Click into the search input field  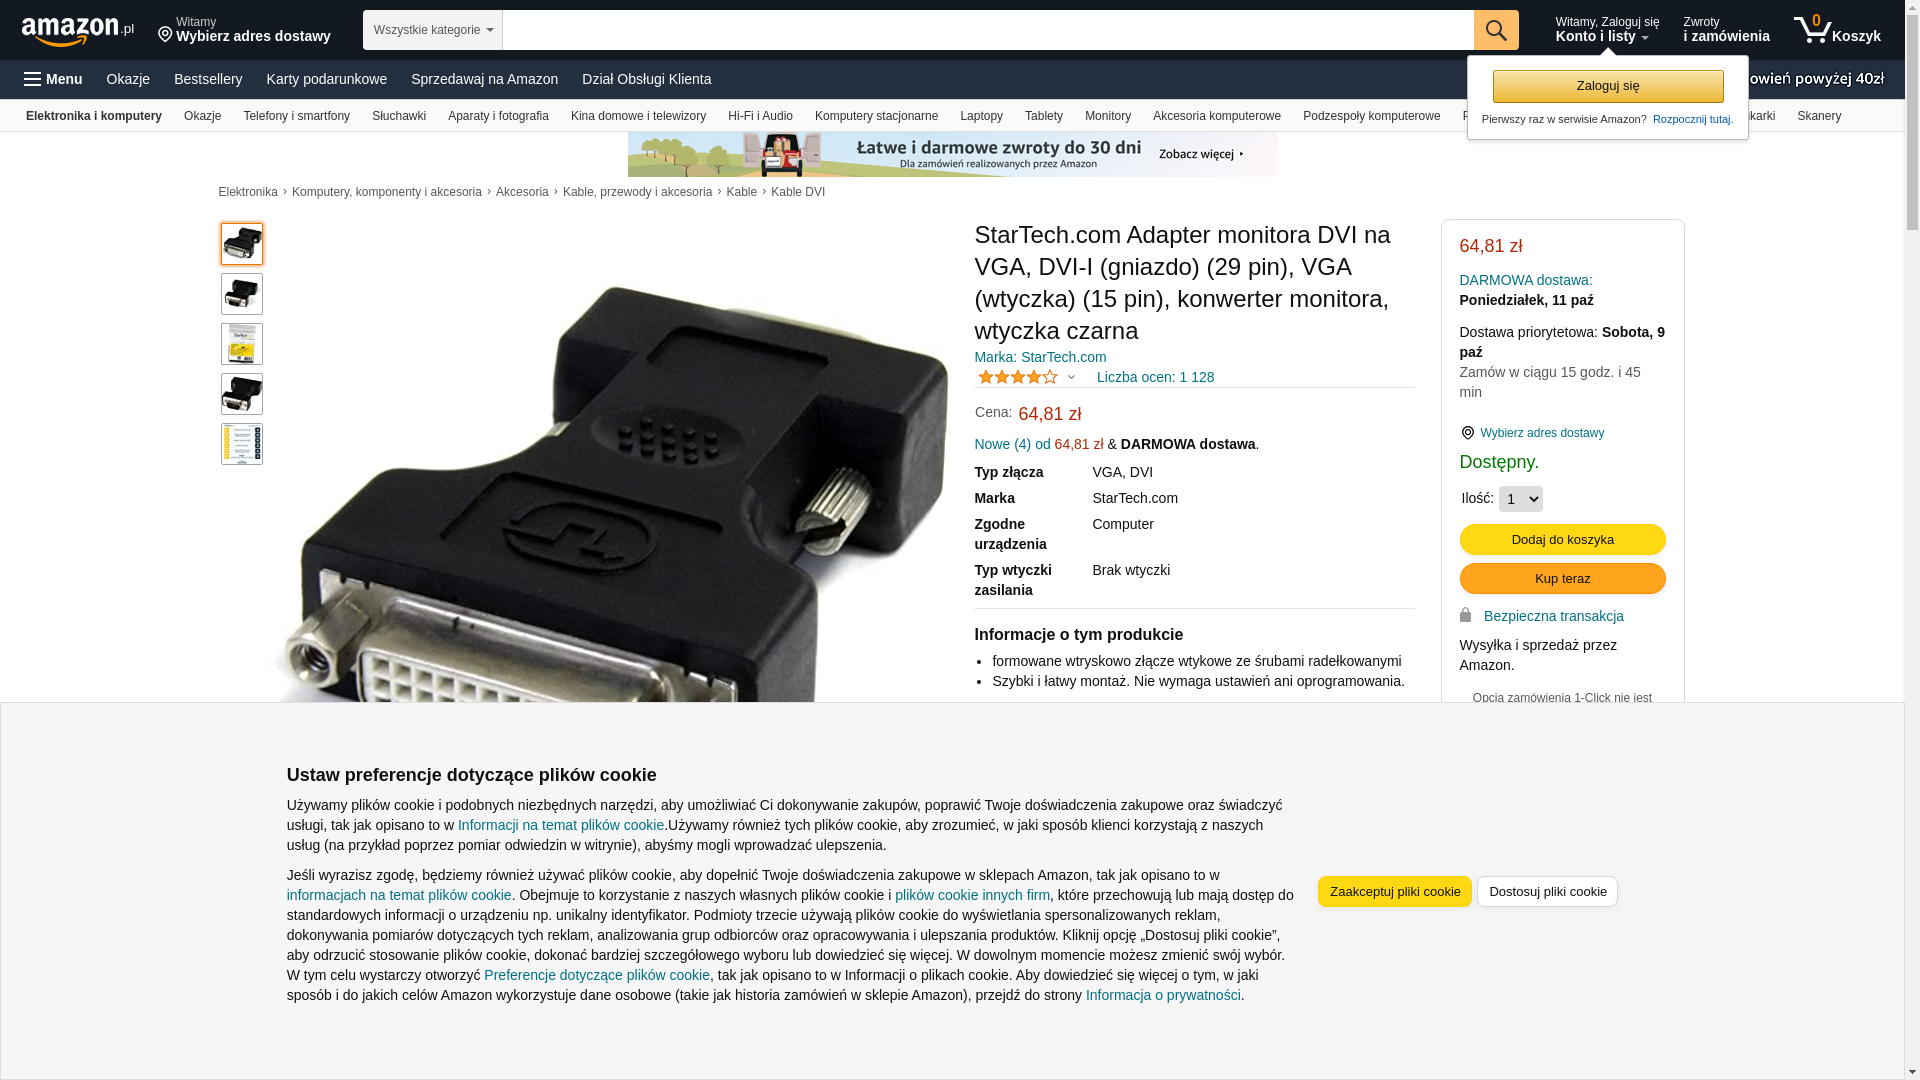(x=988, y=30)
